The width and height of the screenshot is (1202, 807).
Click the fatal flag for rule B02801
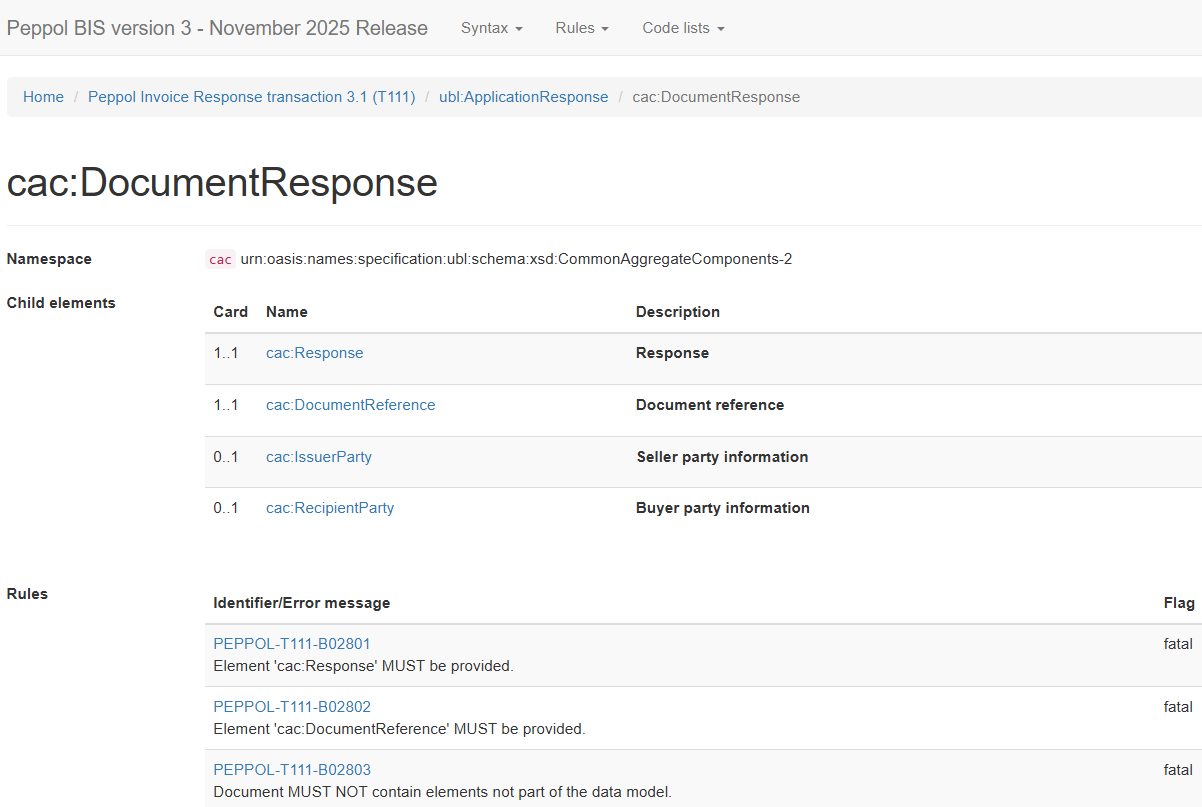(x=1178, y=644)
